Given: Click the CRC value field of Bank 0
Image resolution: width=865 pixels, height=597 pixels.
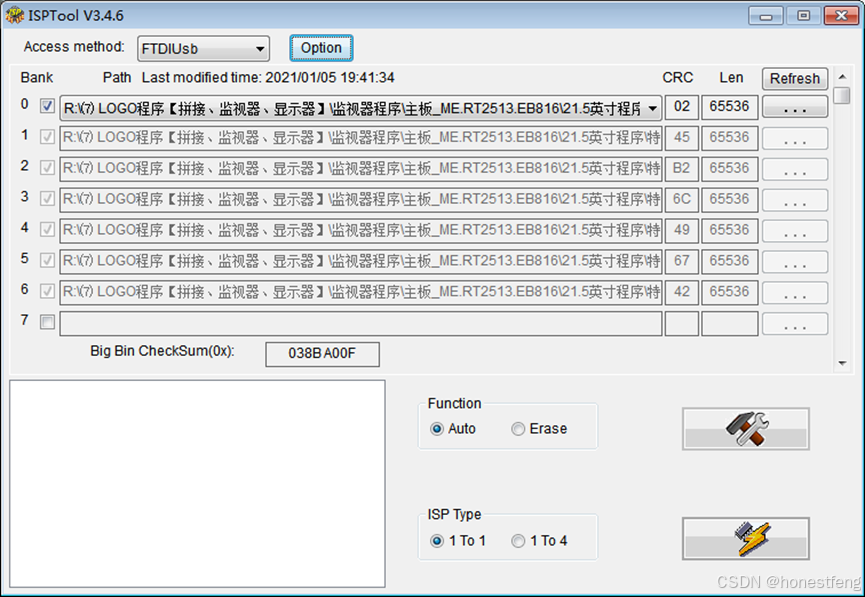Looking at the screenshot, I should tap(681, 106).
